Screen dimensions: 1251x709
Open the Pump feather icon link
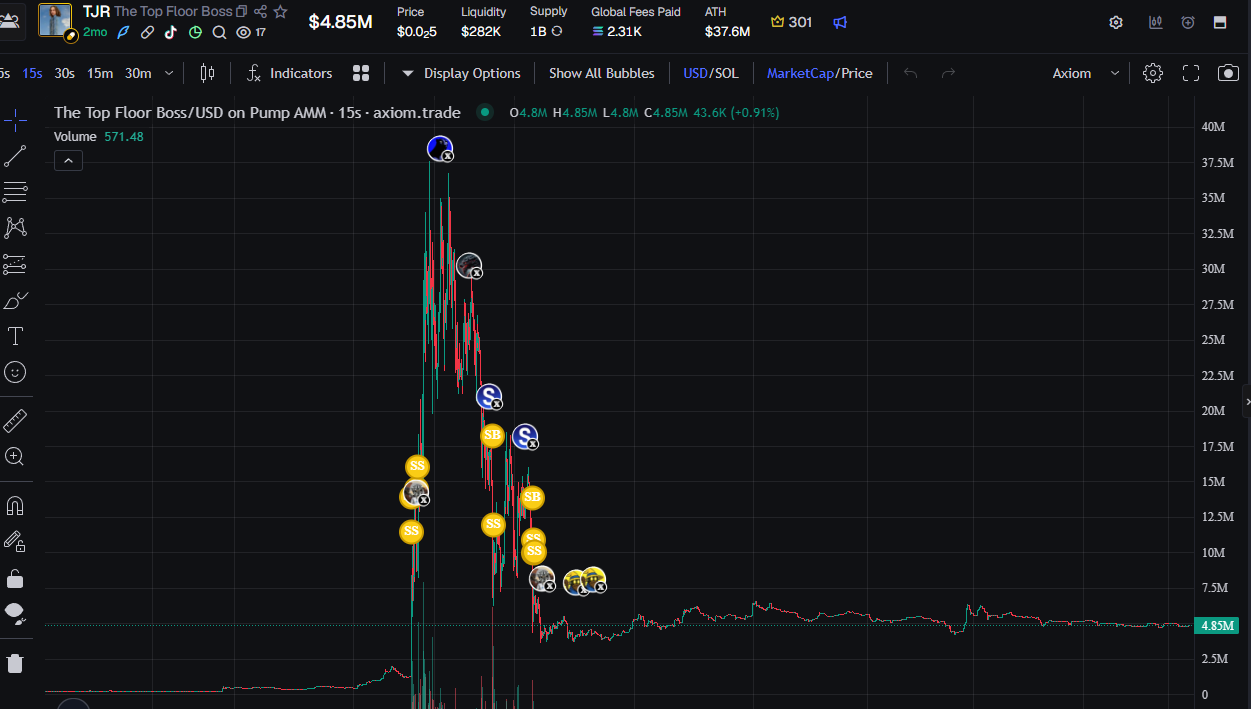point(124,32)
